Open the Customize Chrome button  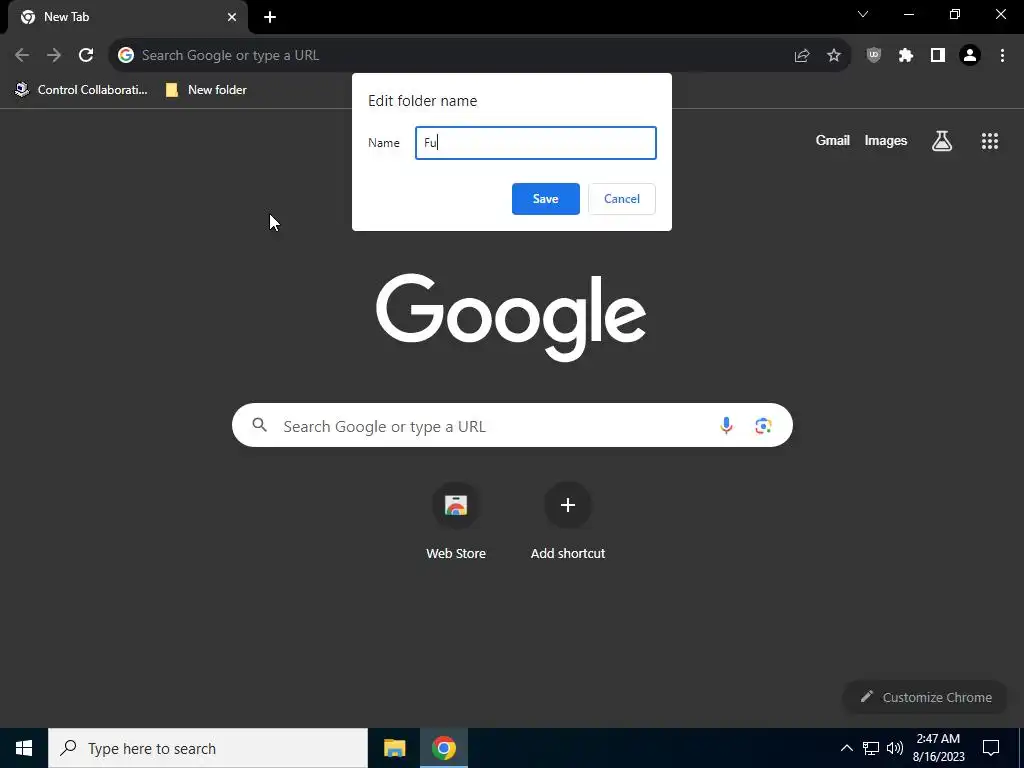[x=926, y=697]
